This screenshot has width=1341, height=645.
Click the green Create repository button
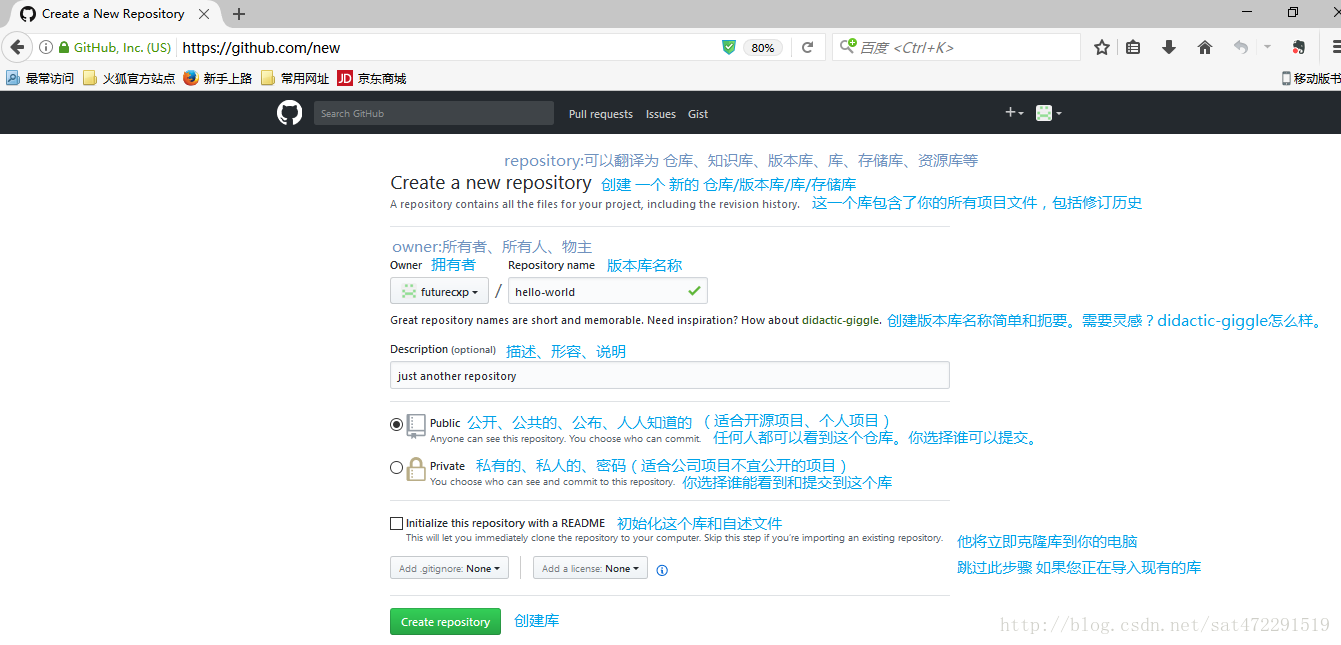coord(445,621)
